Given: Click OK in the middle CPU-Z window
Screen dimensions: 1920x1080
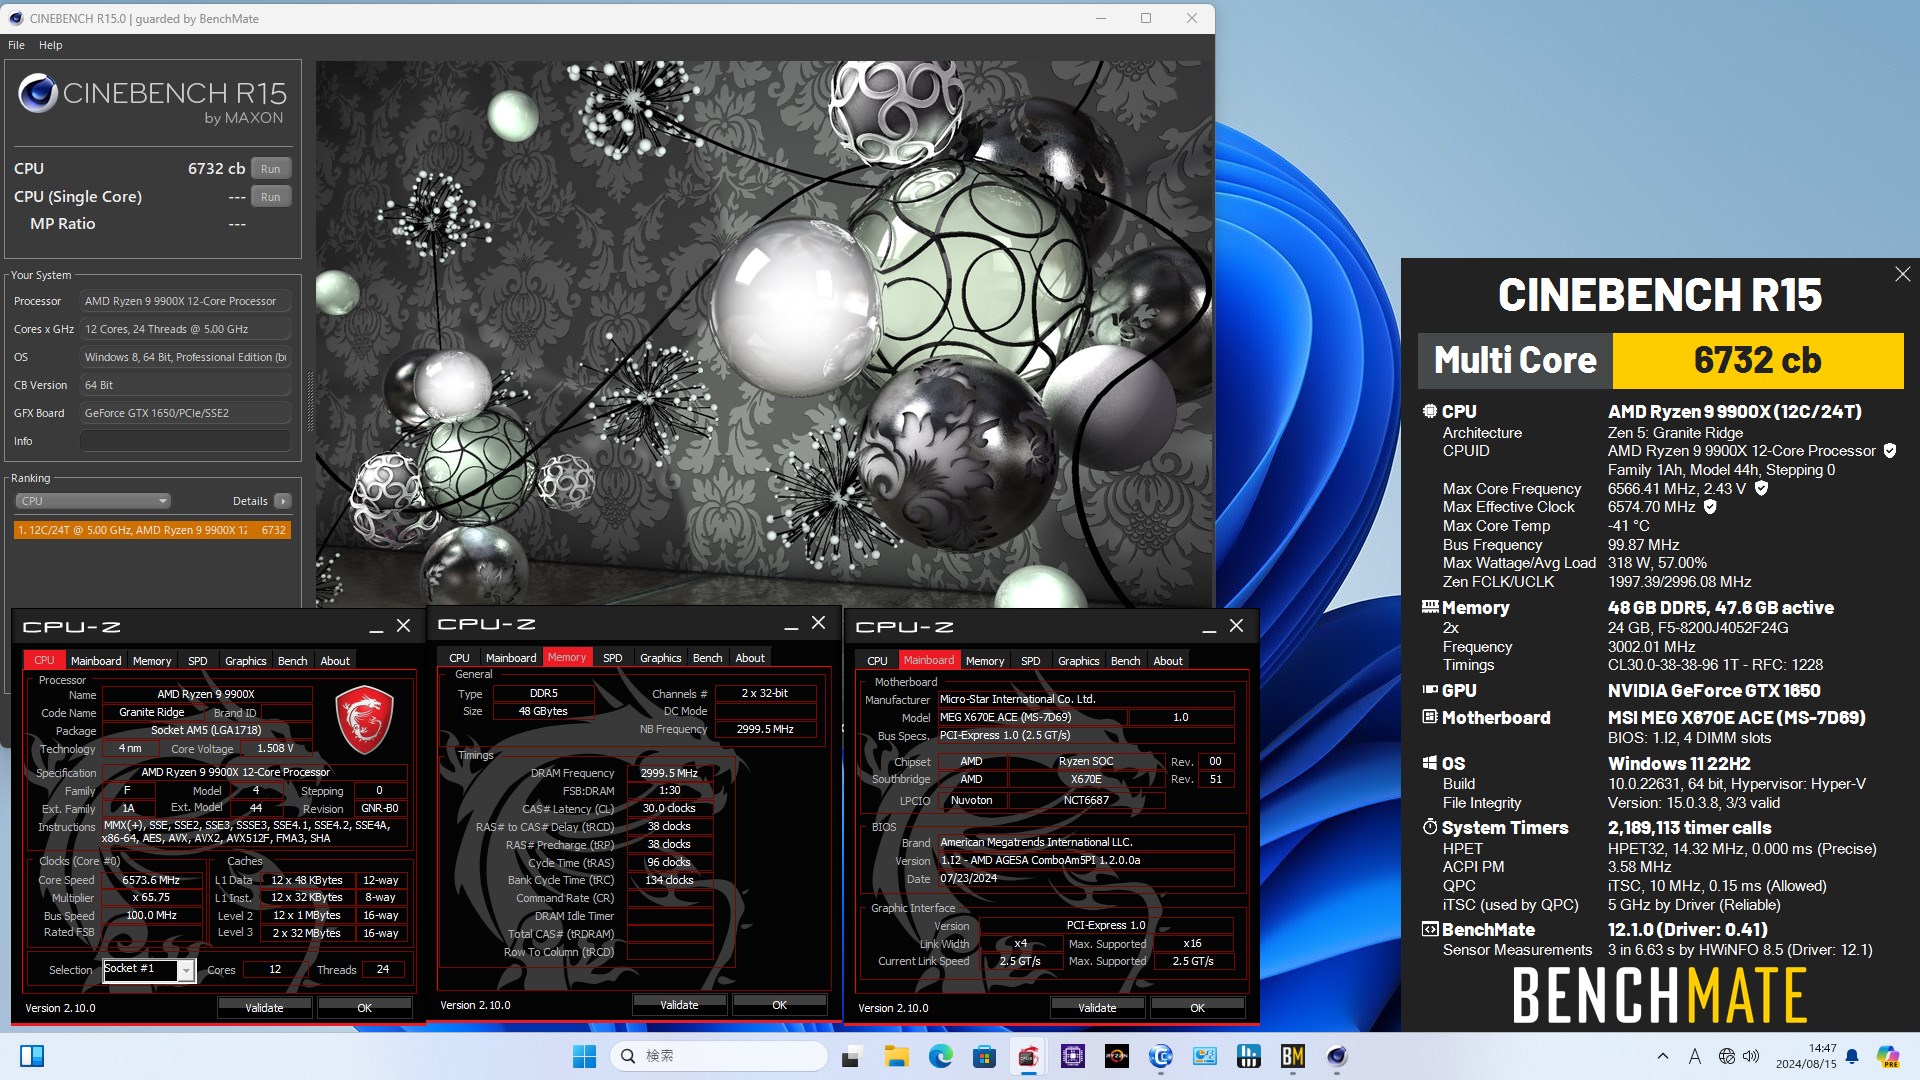Looking at the screenshot, I should coord(780,1005).
